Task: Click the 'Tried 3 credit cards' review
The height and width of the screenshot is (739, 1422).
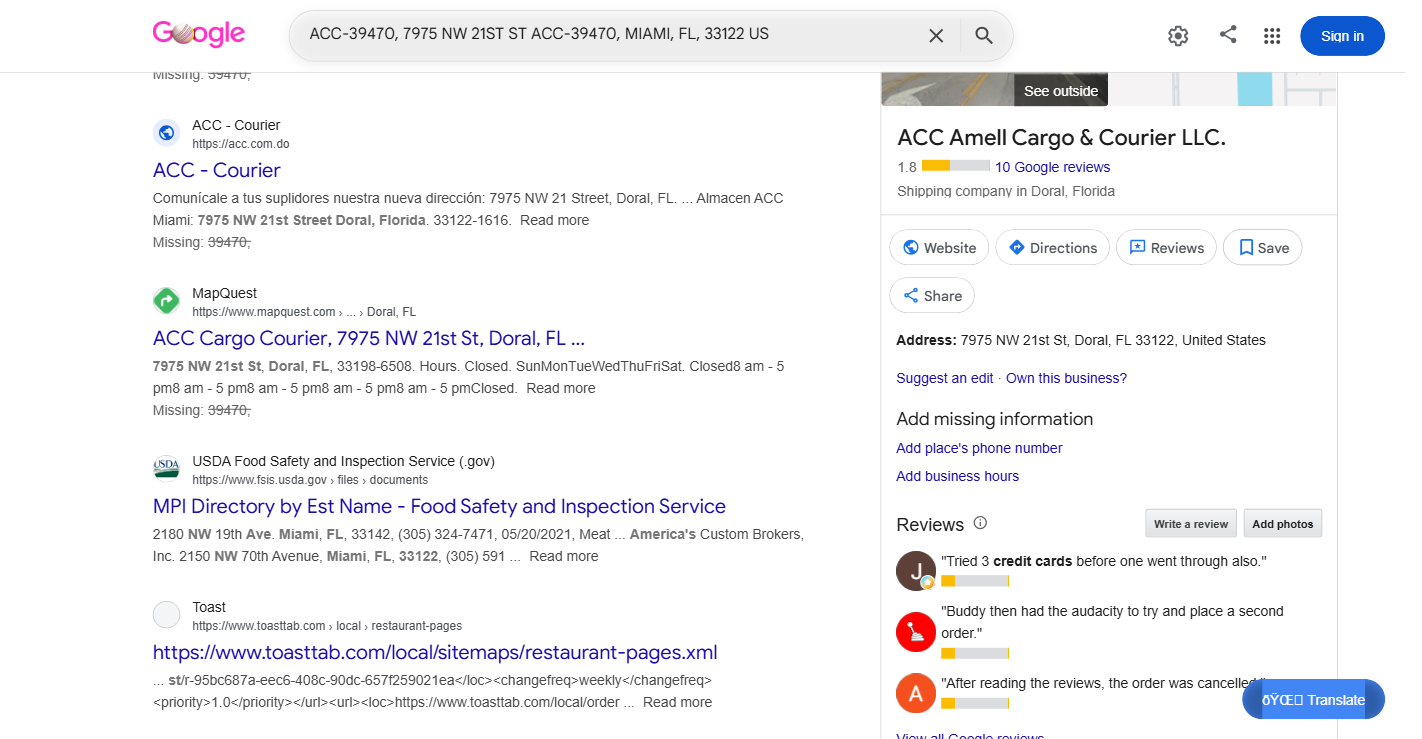Action: [x=1104, y=561]
